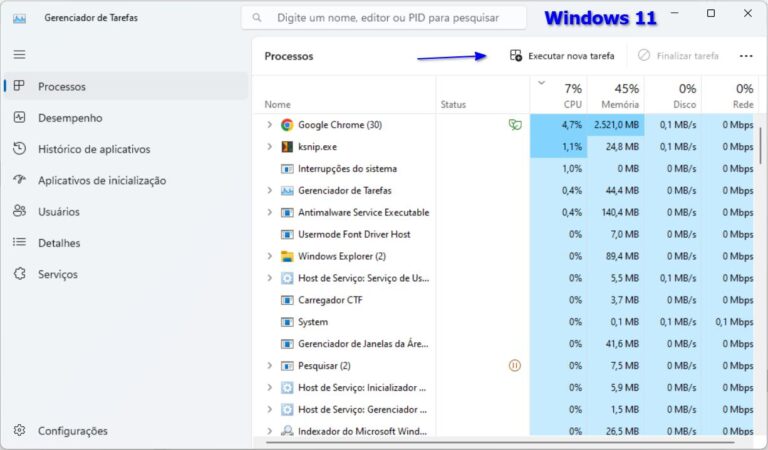
Task: Open the three-dots more options menu
Action: click(746, 56)
